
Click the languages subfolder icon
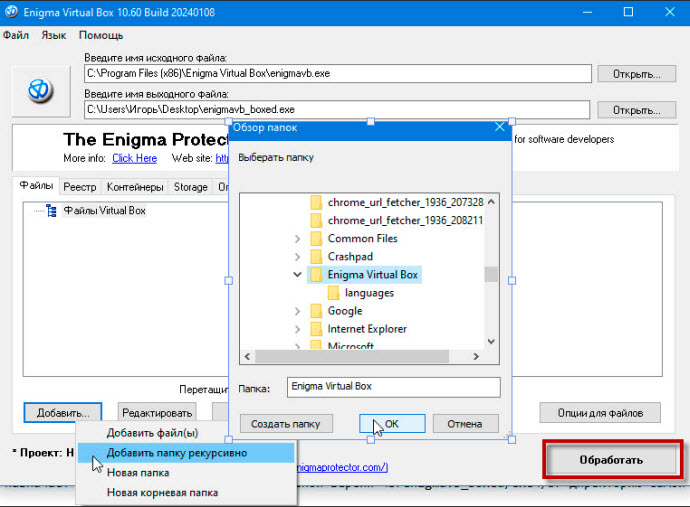(x=334, y=293)
